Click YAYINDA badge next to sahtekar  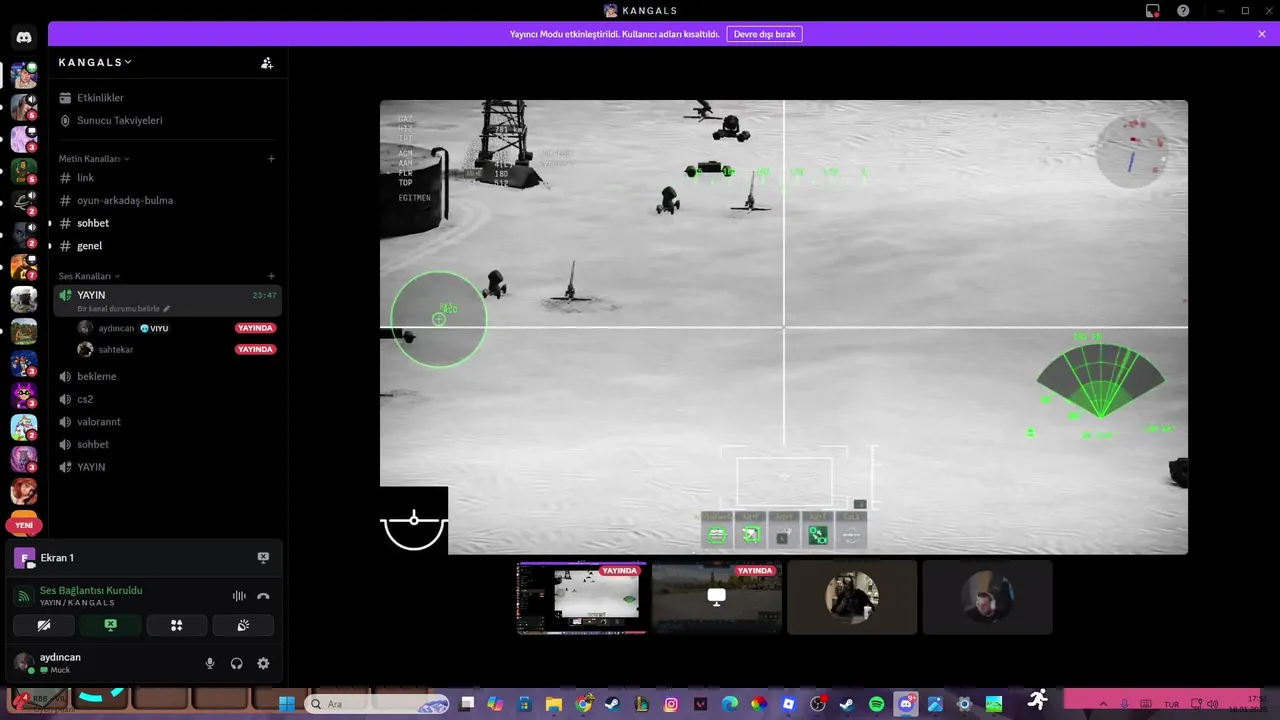[255, 350]
